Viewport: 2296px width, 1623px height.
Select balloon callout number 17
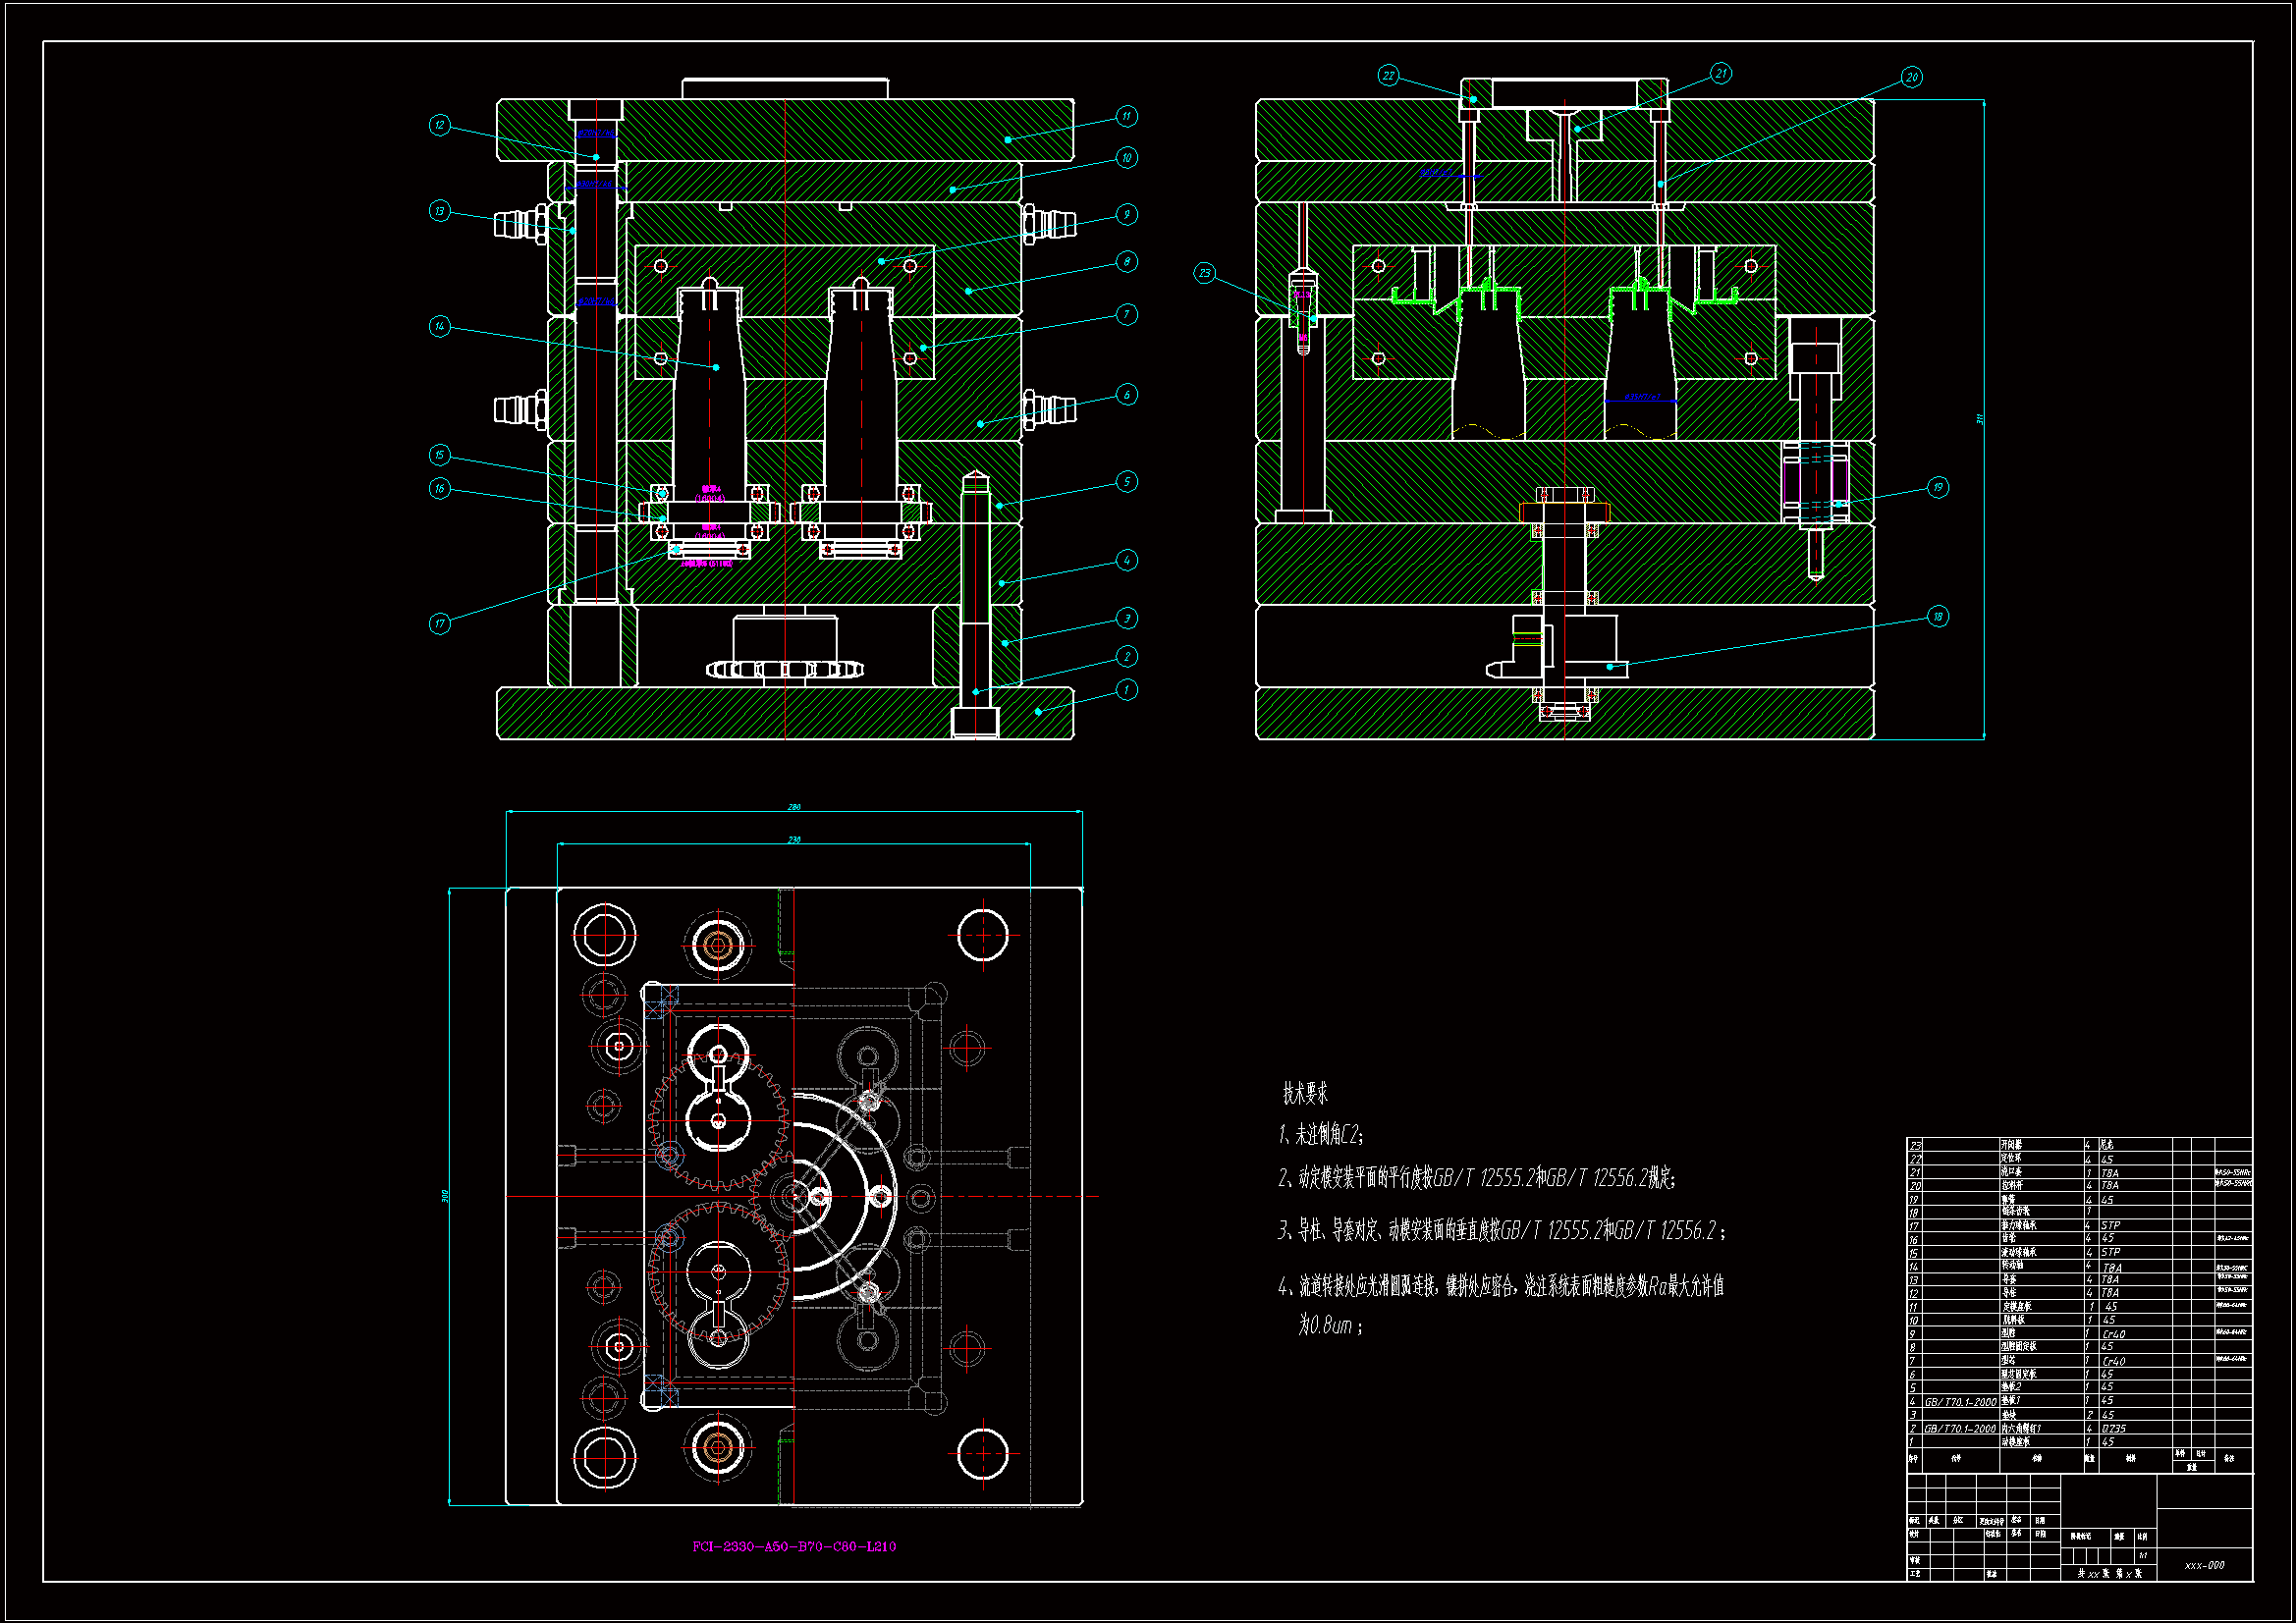click(440, 624)
